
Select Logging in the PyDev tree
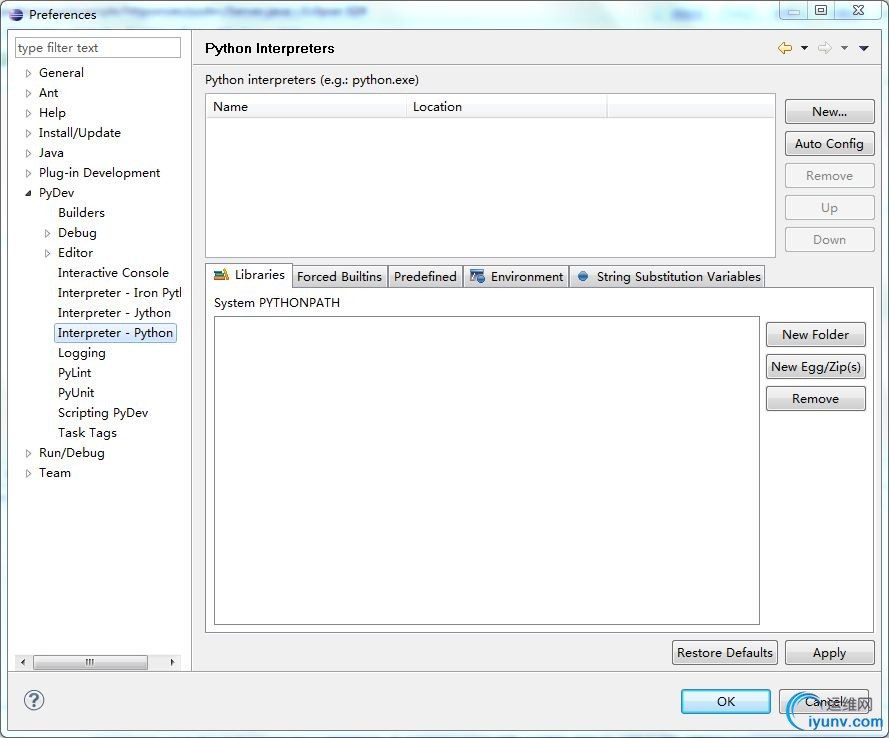click(x=82, y=353)
